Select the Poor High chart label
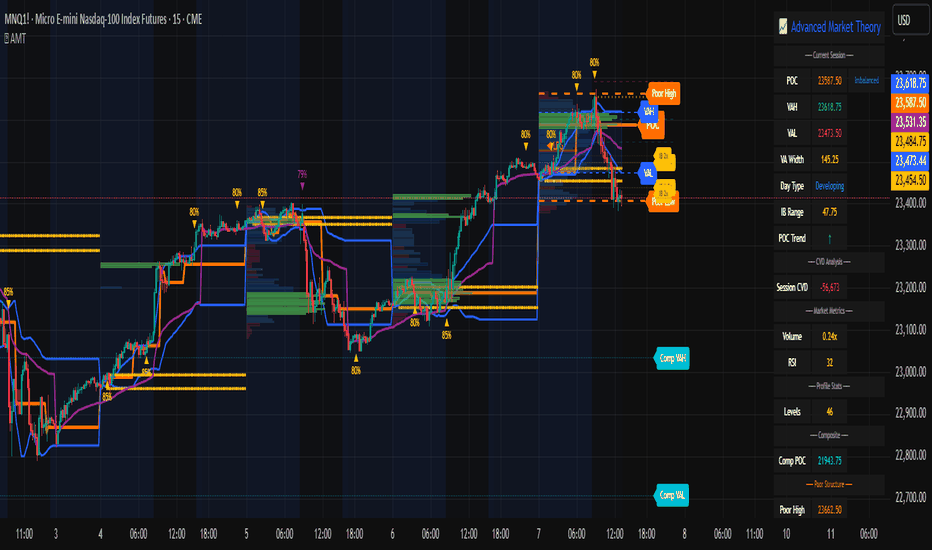 tap(663, 93)
